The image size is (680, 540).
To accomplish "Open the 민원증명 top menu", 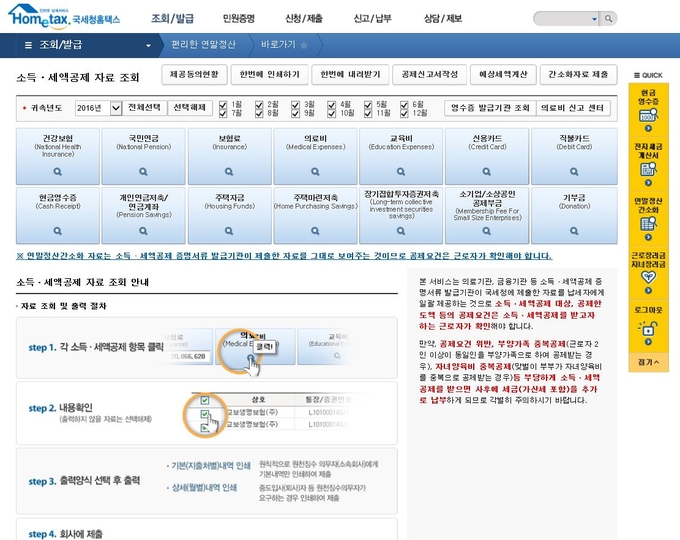I will pos(238,19).
